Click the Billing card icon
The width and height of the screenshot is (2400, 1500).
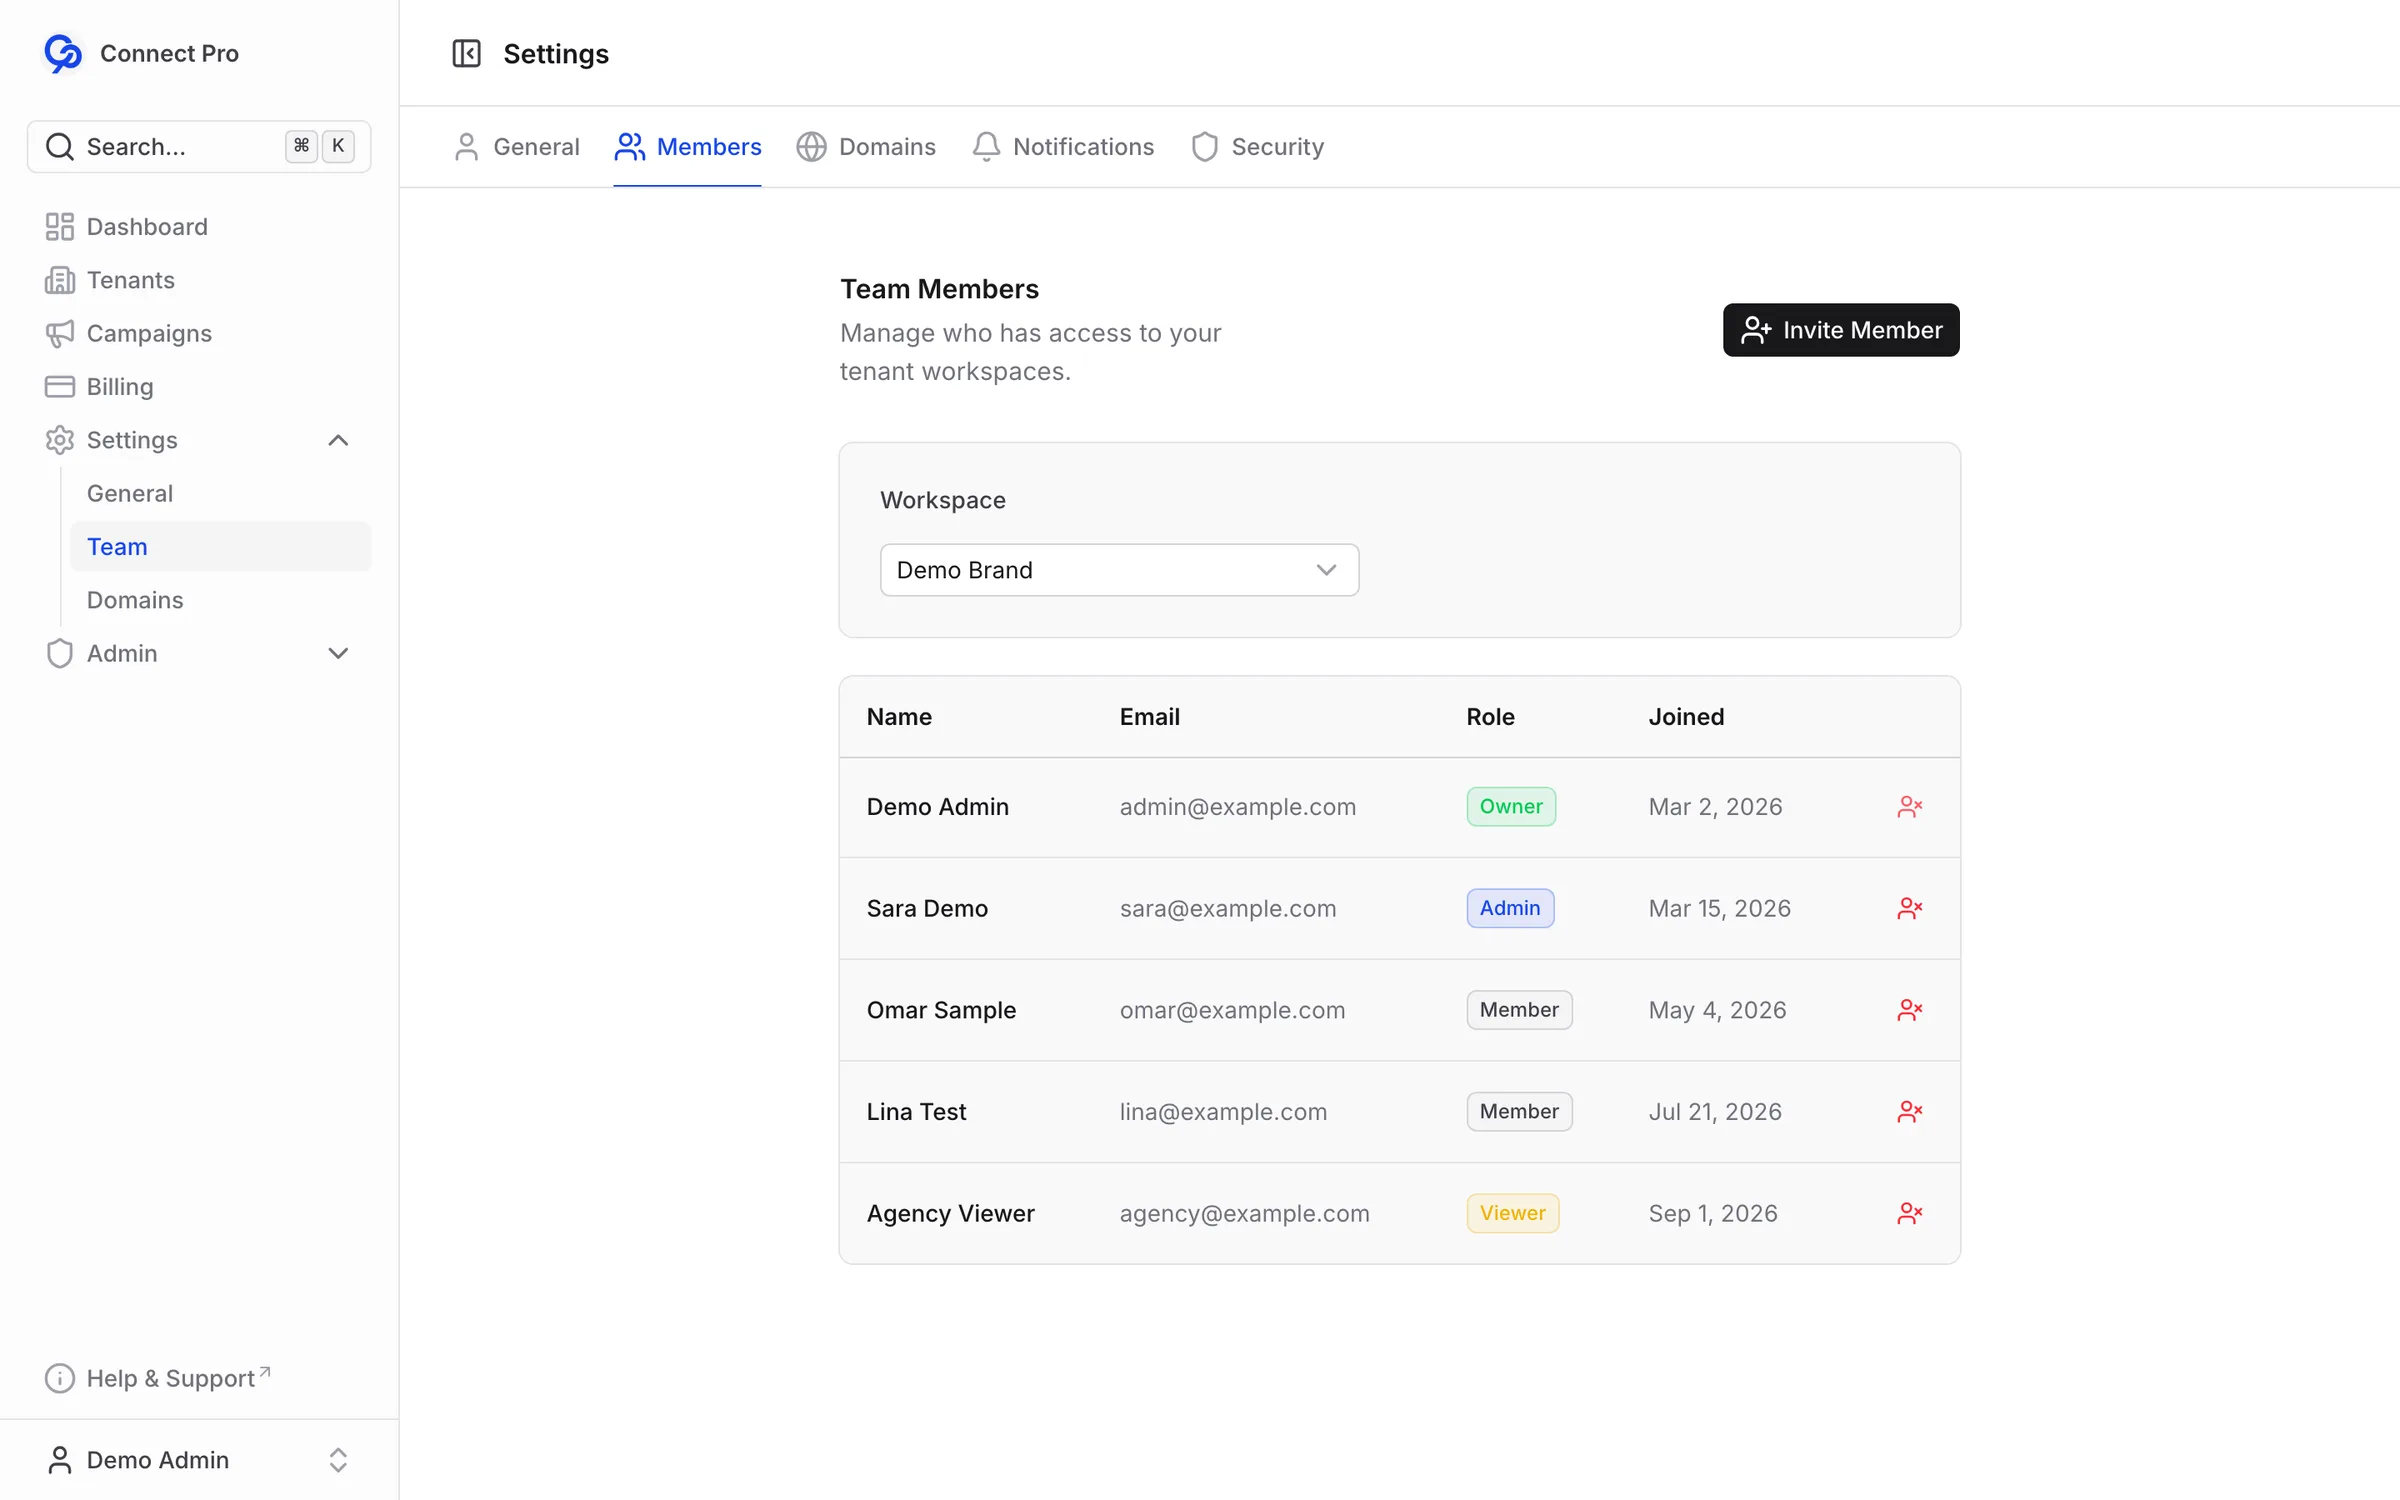[60, 387]
